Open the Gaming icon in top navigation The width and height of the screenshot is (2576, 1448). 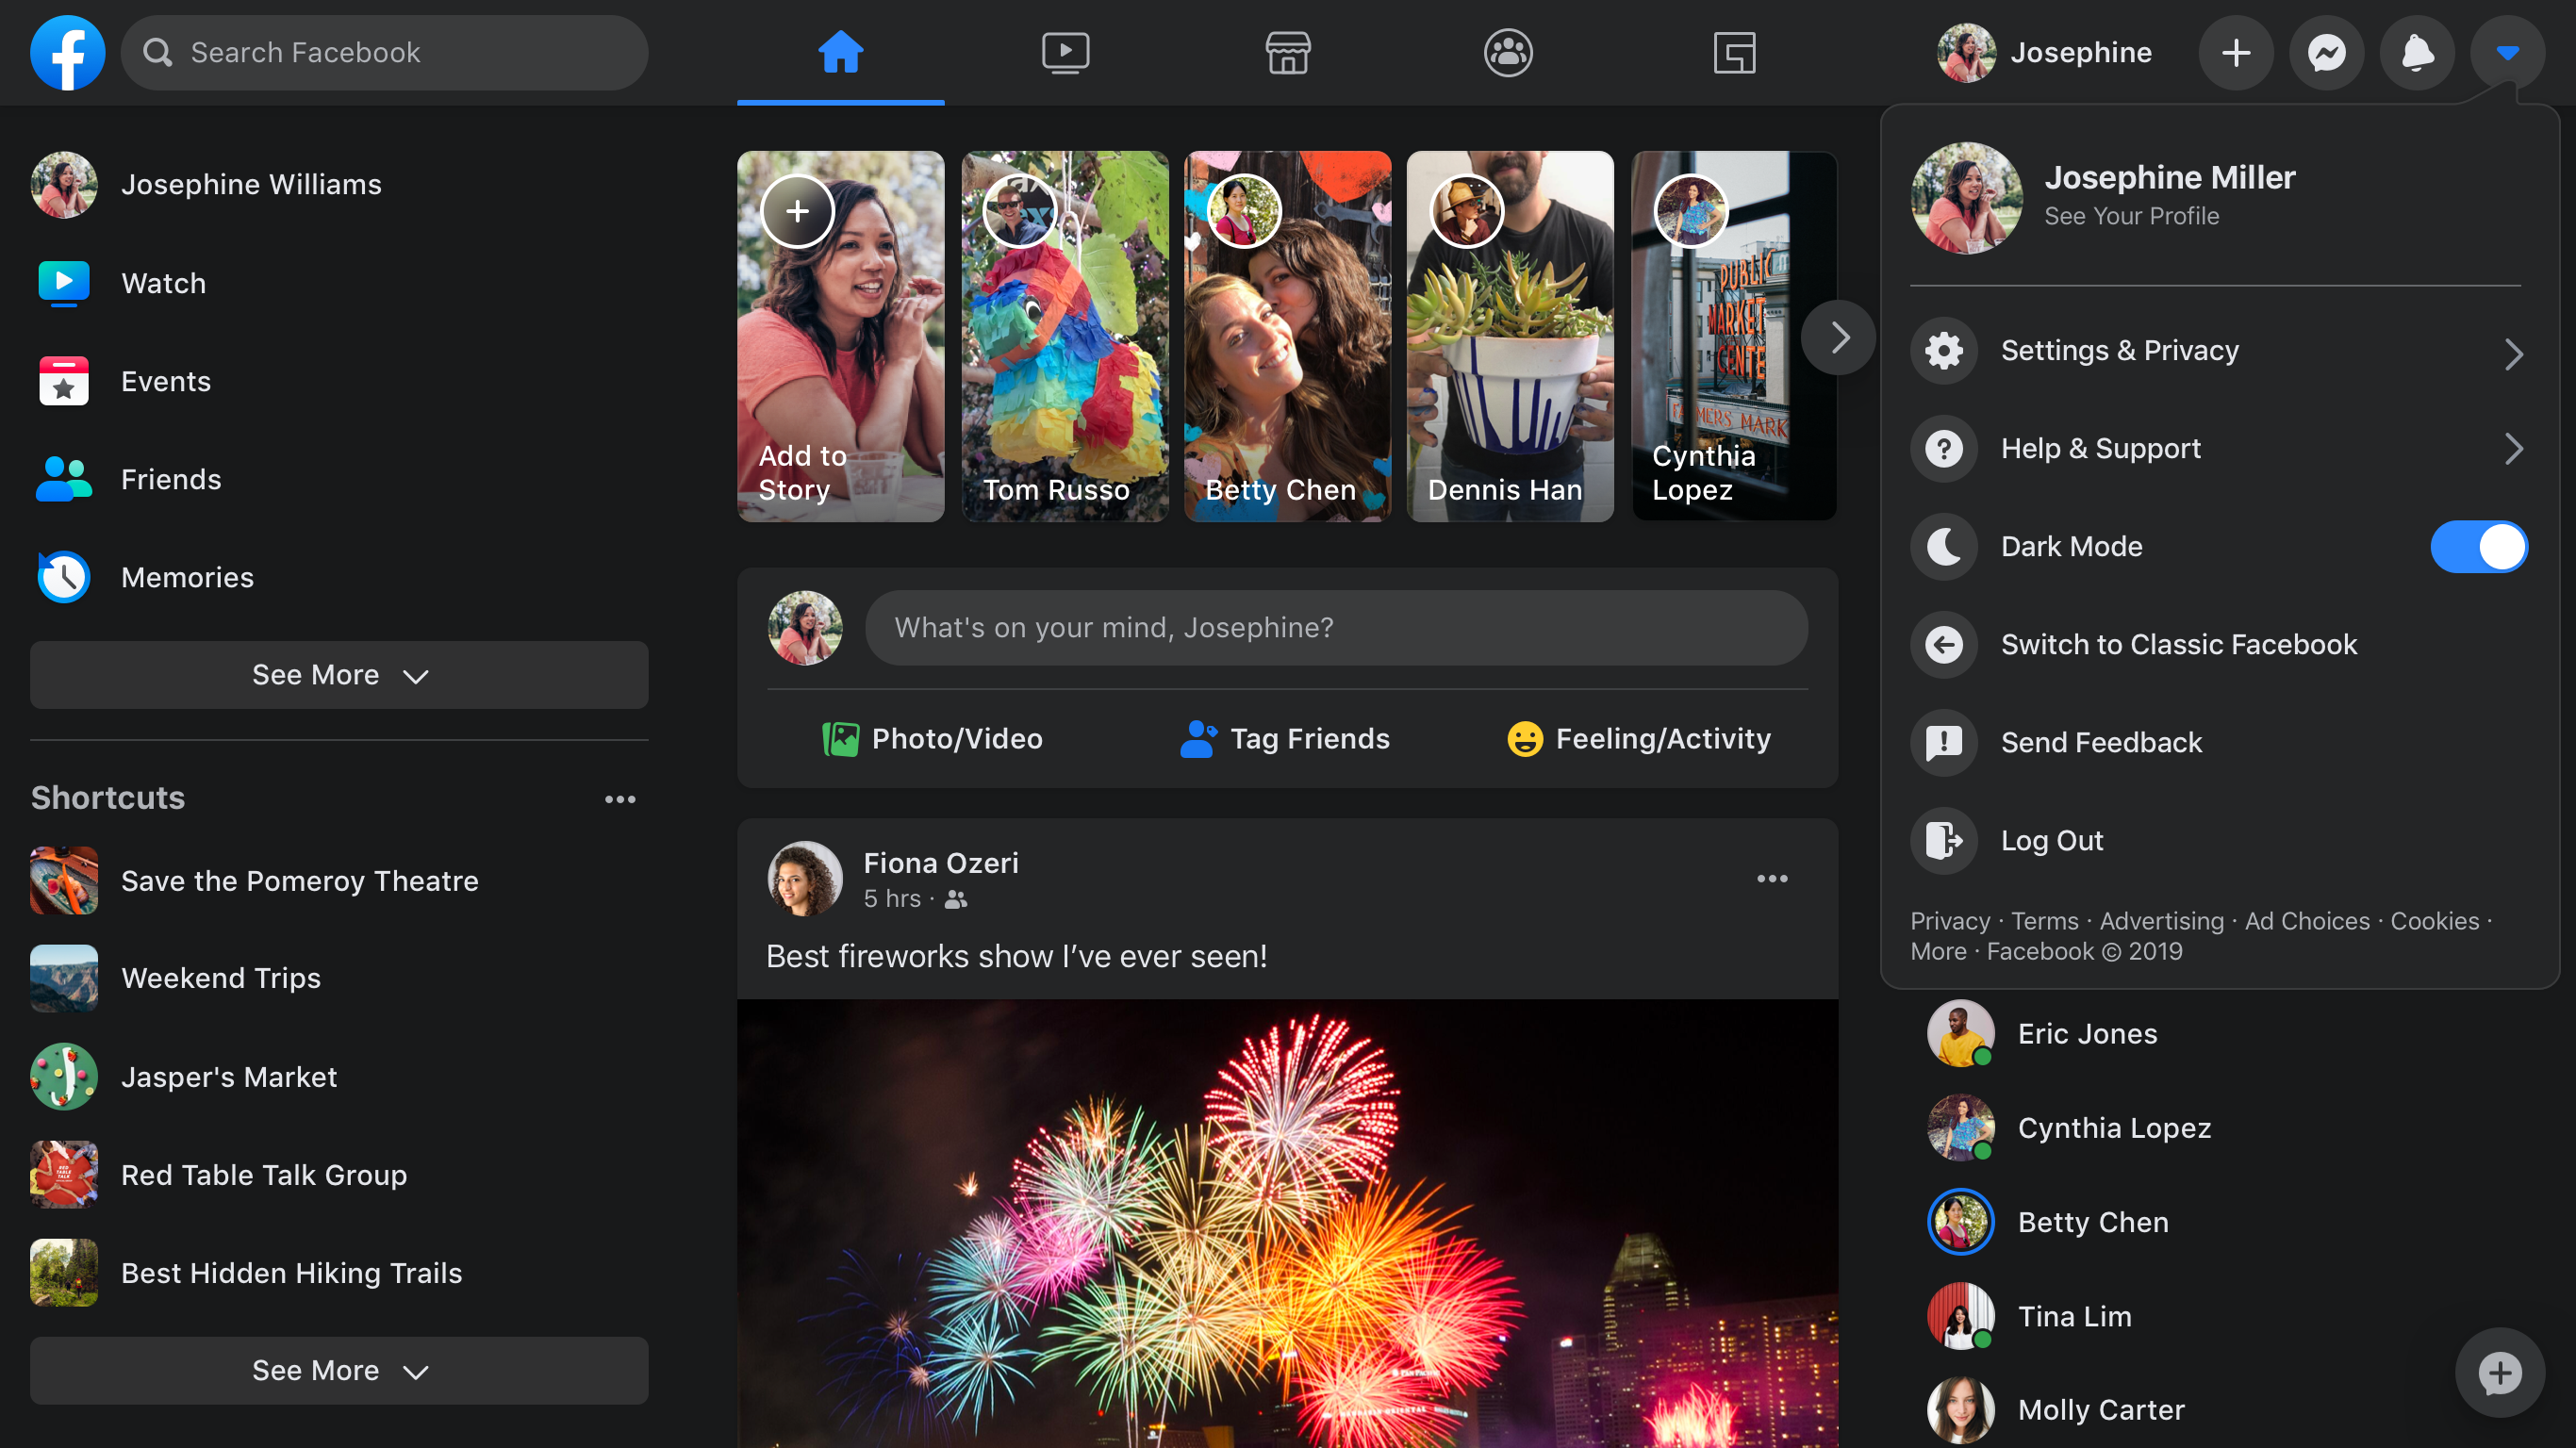tap(1734, 52)
